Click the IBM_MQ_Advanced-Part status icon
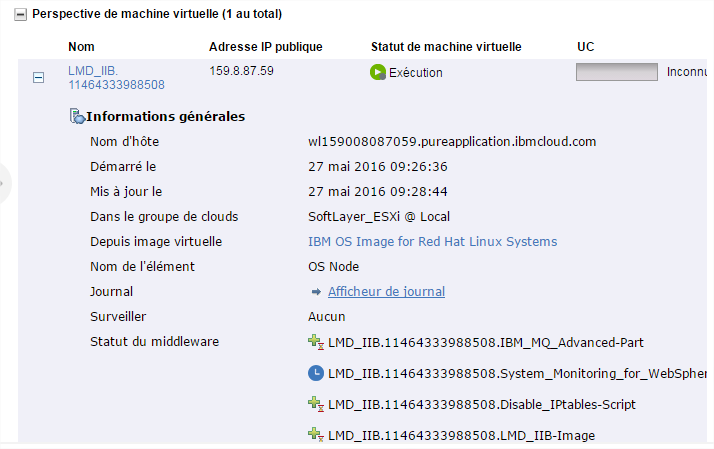This screenshot has height=449, width=714. tap(316, 343)
